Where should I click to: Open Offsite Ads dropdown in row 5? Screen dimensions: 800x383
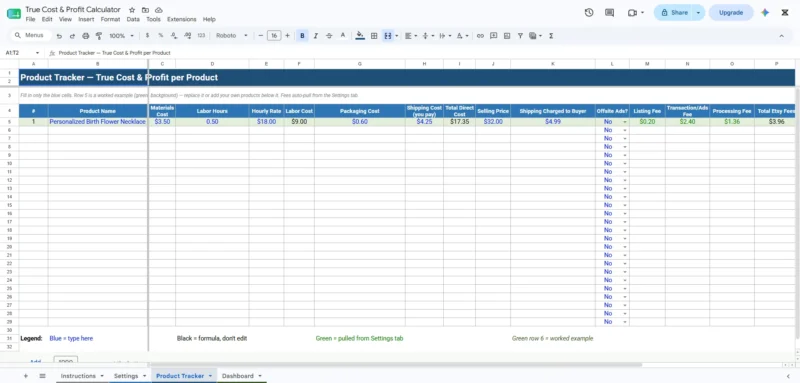click(x=624, y=122)
